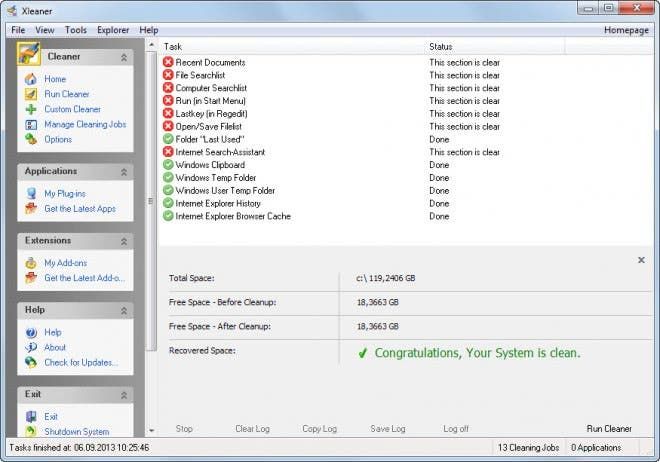The image size is (660, 462).
Task: Click the Home house icon in sidebar
Action: point(31,79)
